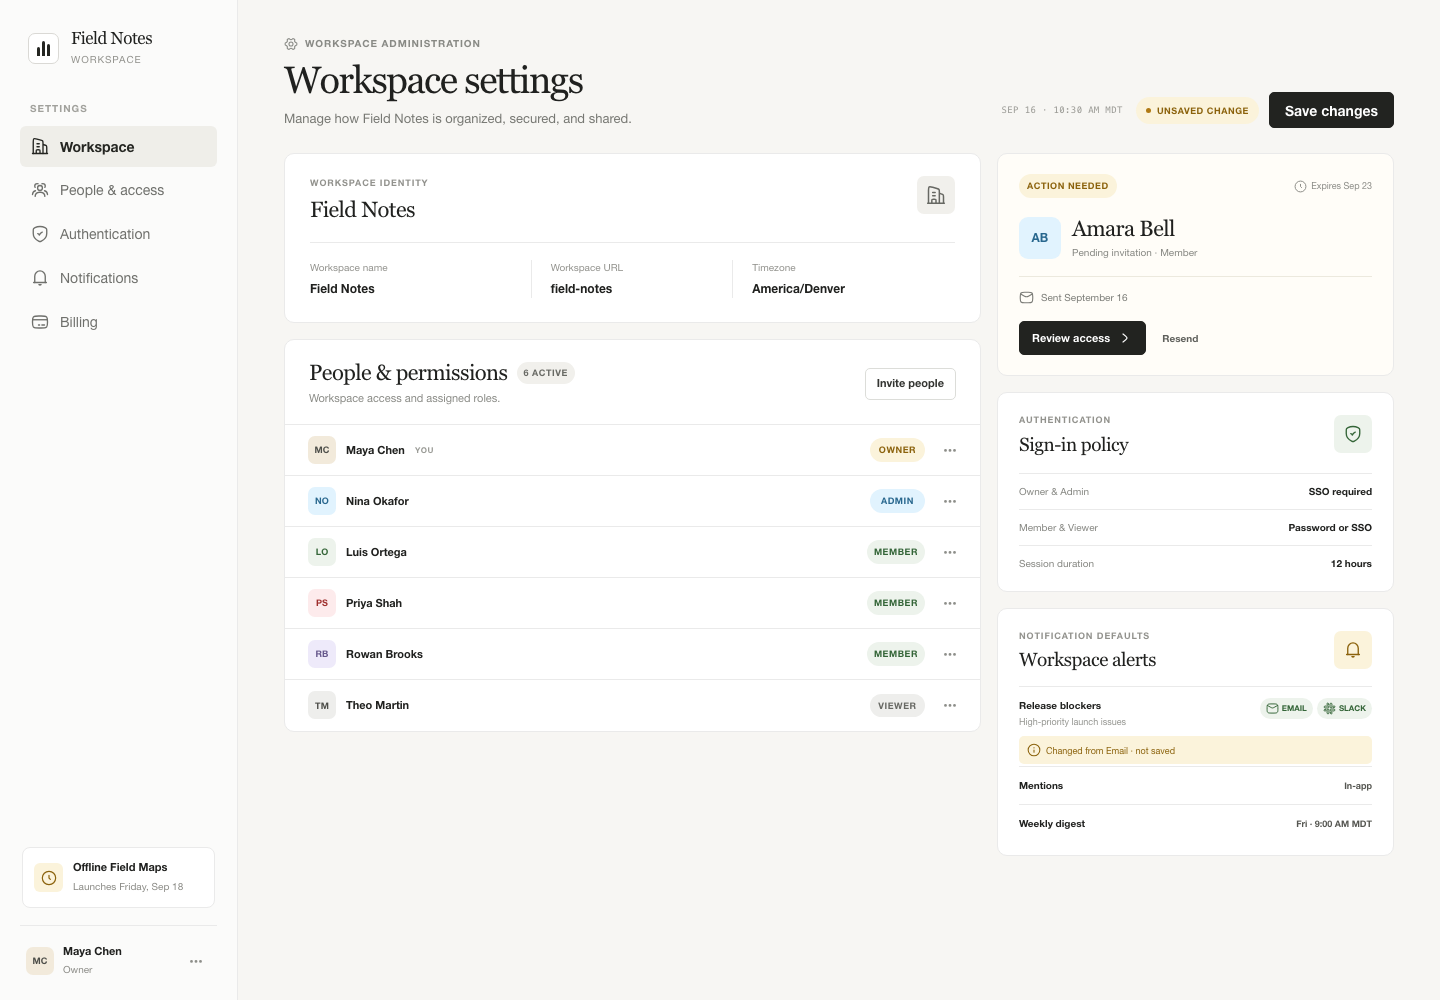Image resolution: width=1440 pixels, height=1000 pixels.
Task: Click the building icon in Workspace identity card
Action: (936, 195)
